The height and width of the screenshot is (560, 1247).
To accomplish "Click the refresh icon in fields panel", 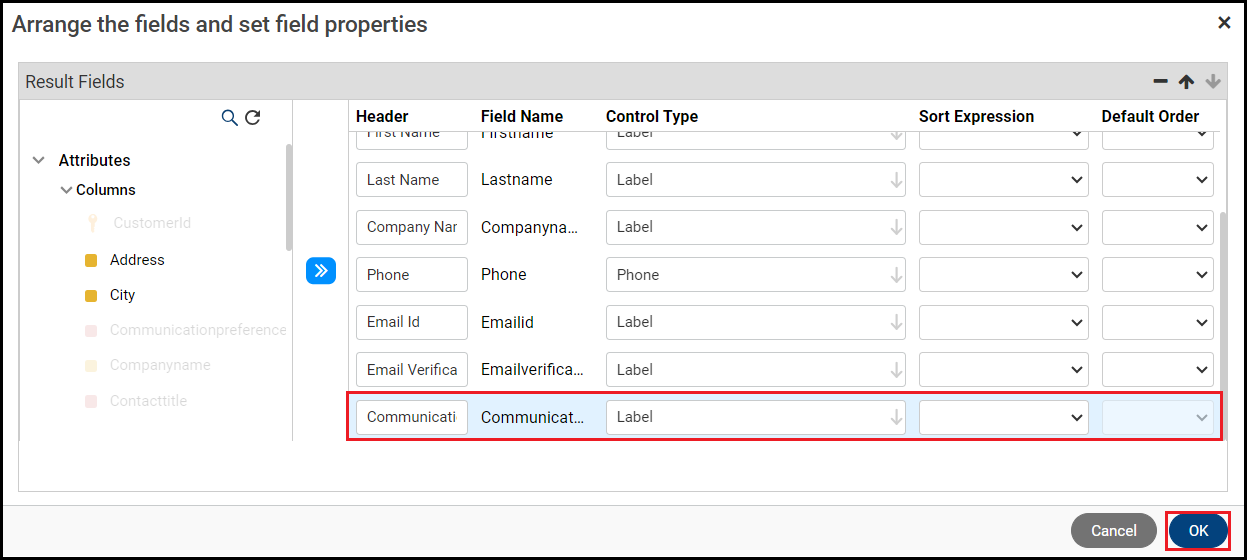I will pyautogui.click(x=253, y=118).
